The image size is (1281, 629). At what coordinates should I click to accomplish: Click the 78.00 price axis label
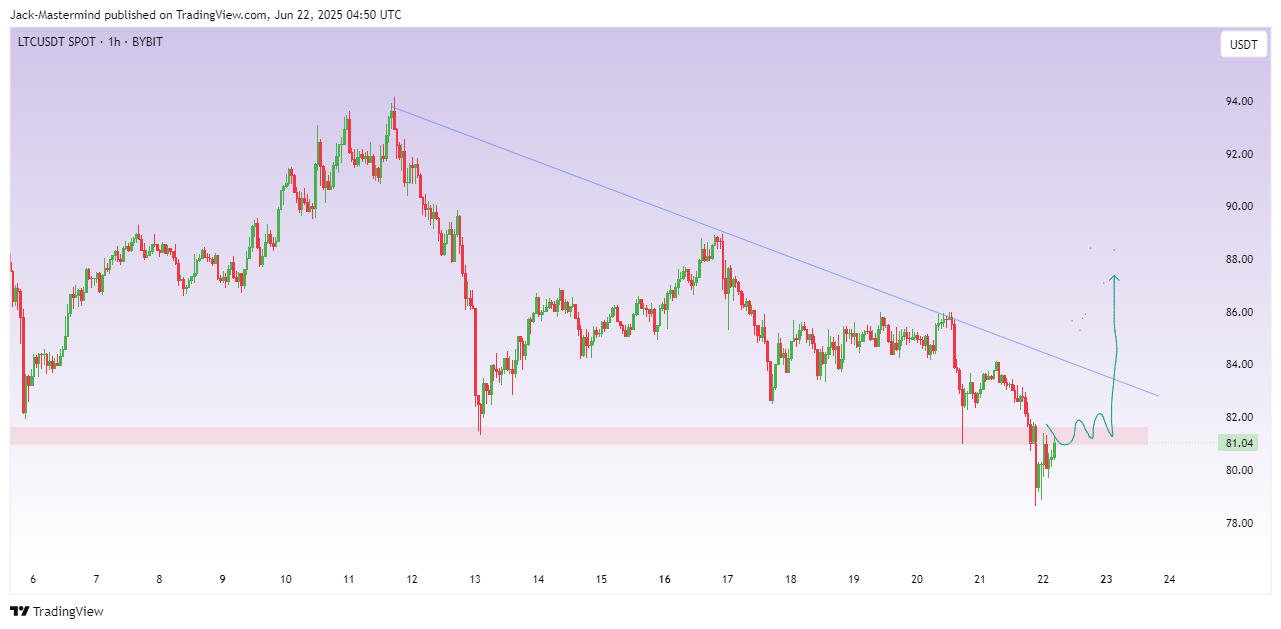click(x=1239, y=523)
